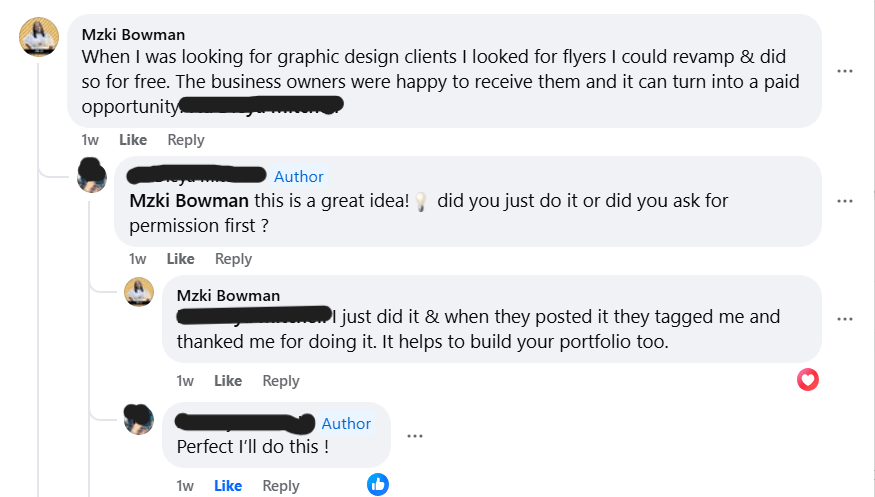Click the Author badge on great idea reply
This screenshot has height=497, width=875.
[299, 177]
